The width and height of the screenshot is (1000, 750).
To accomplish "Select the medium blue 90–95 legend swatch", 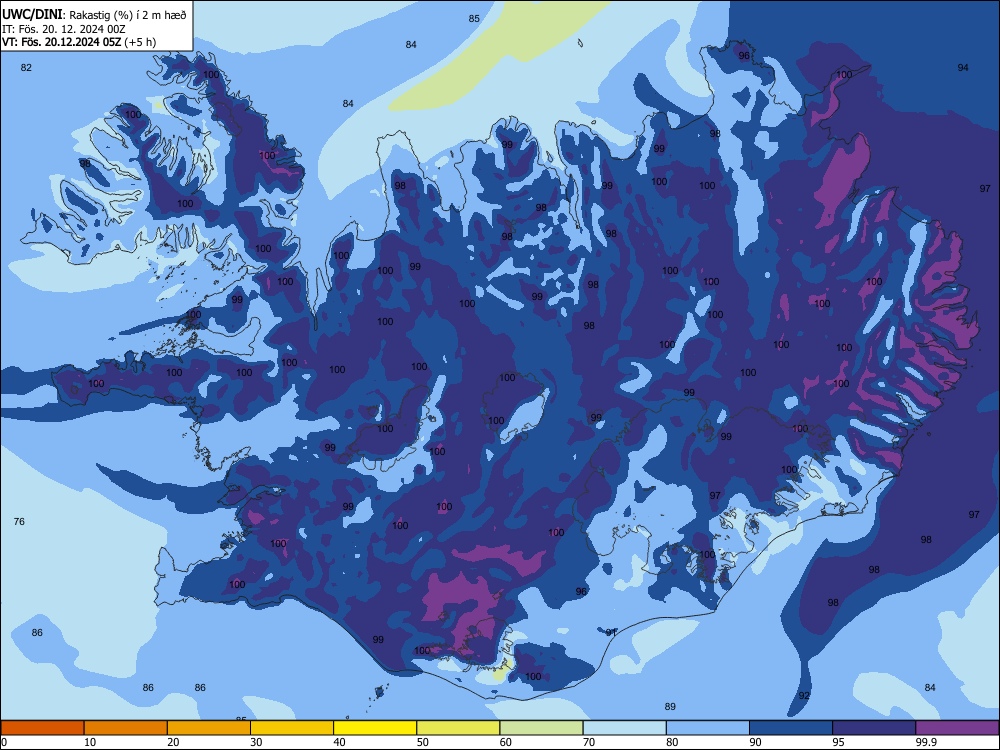I will coord(791,728).
